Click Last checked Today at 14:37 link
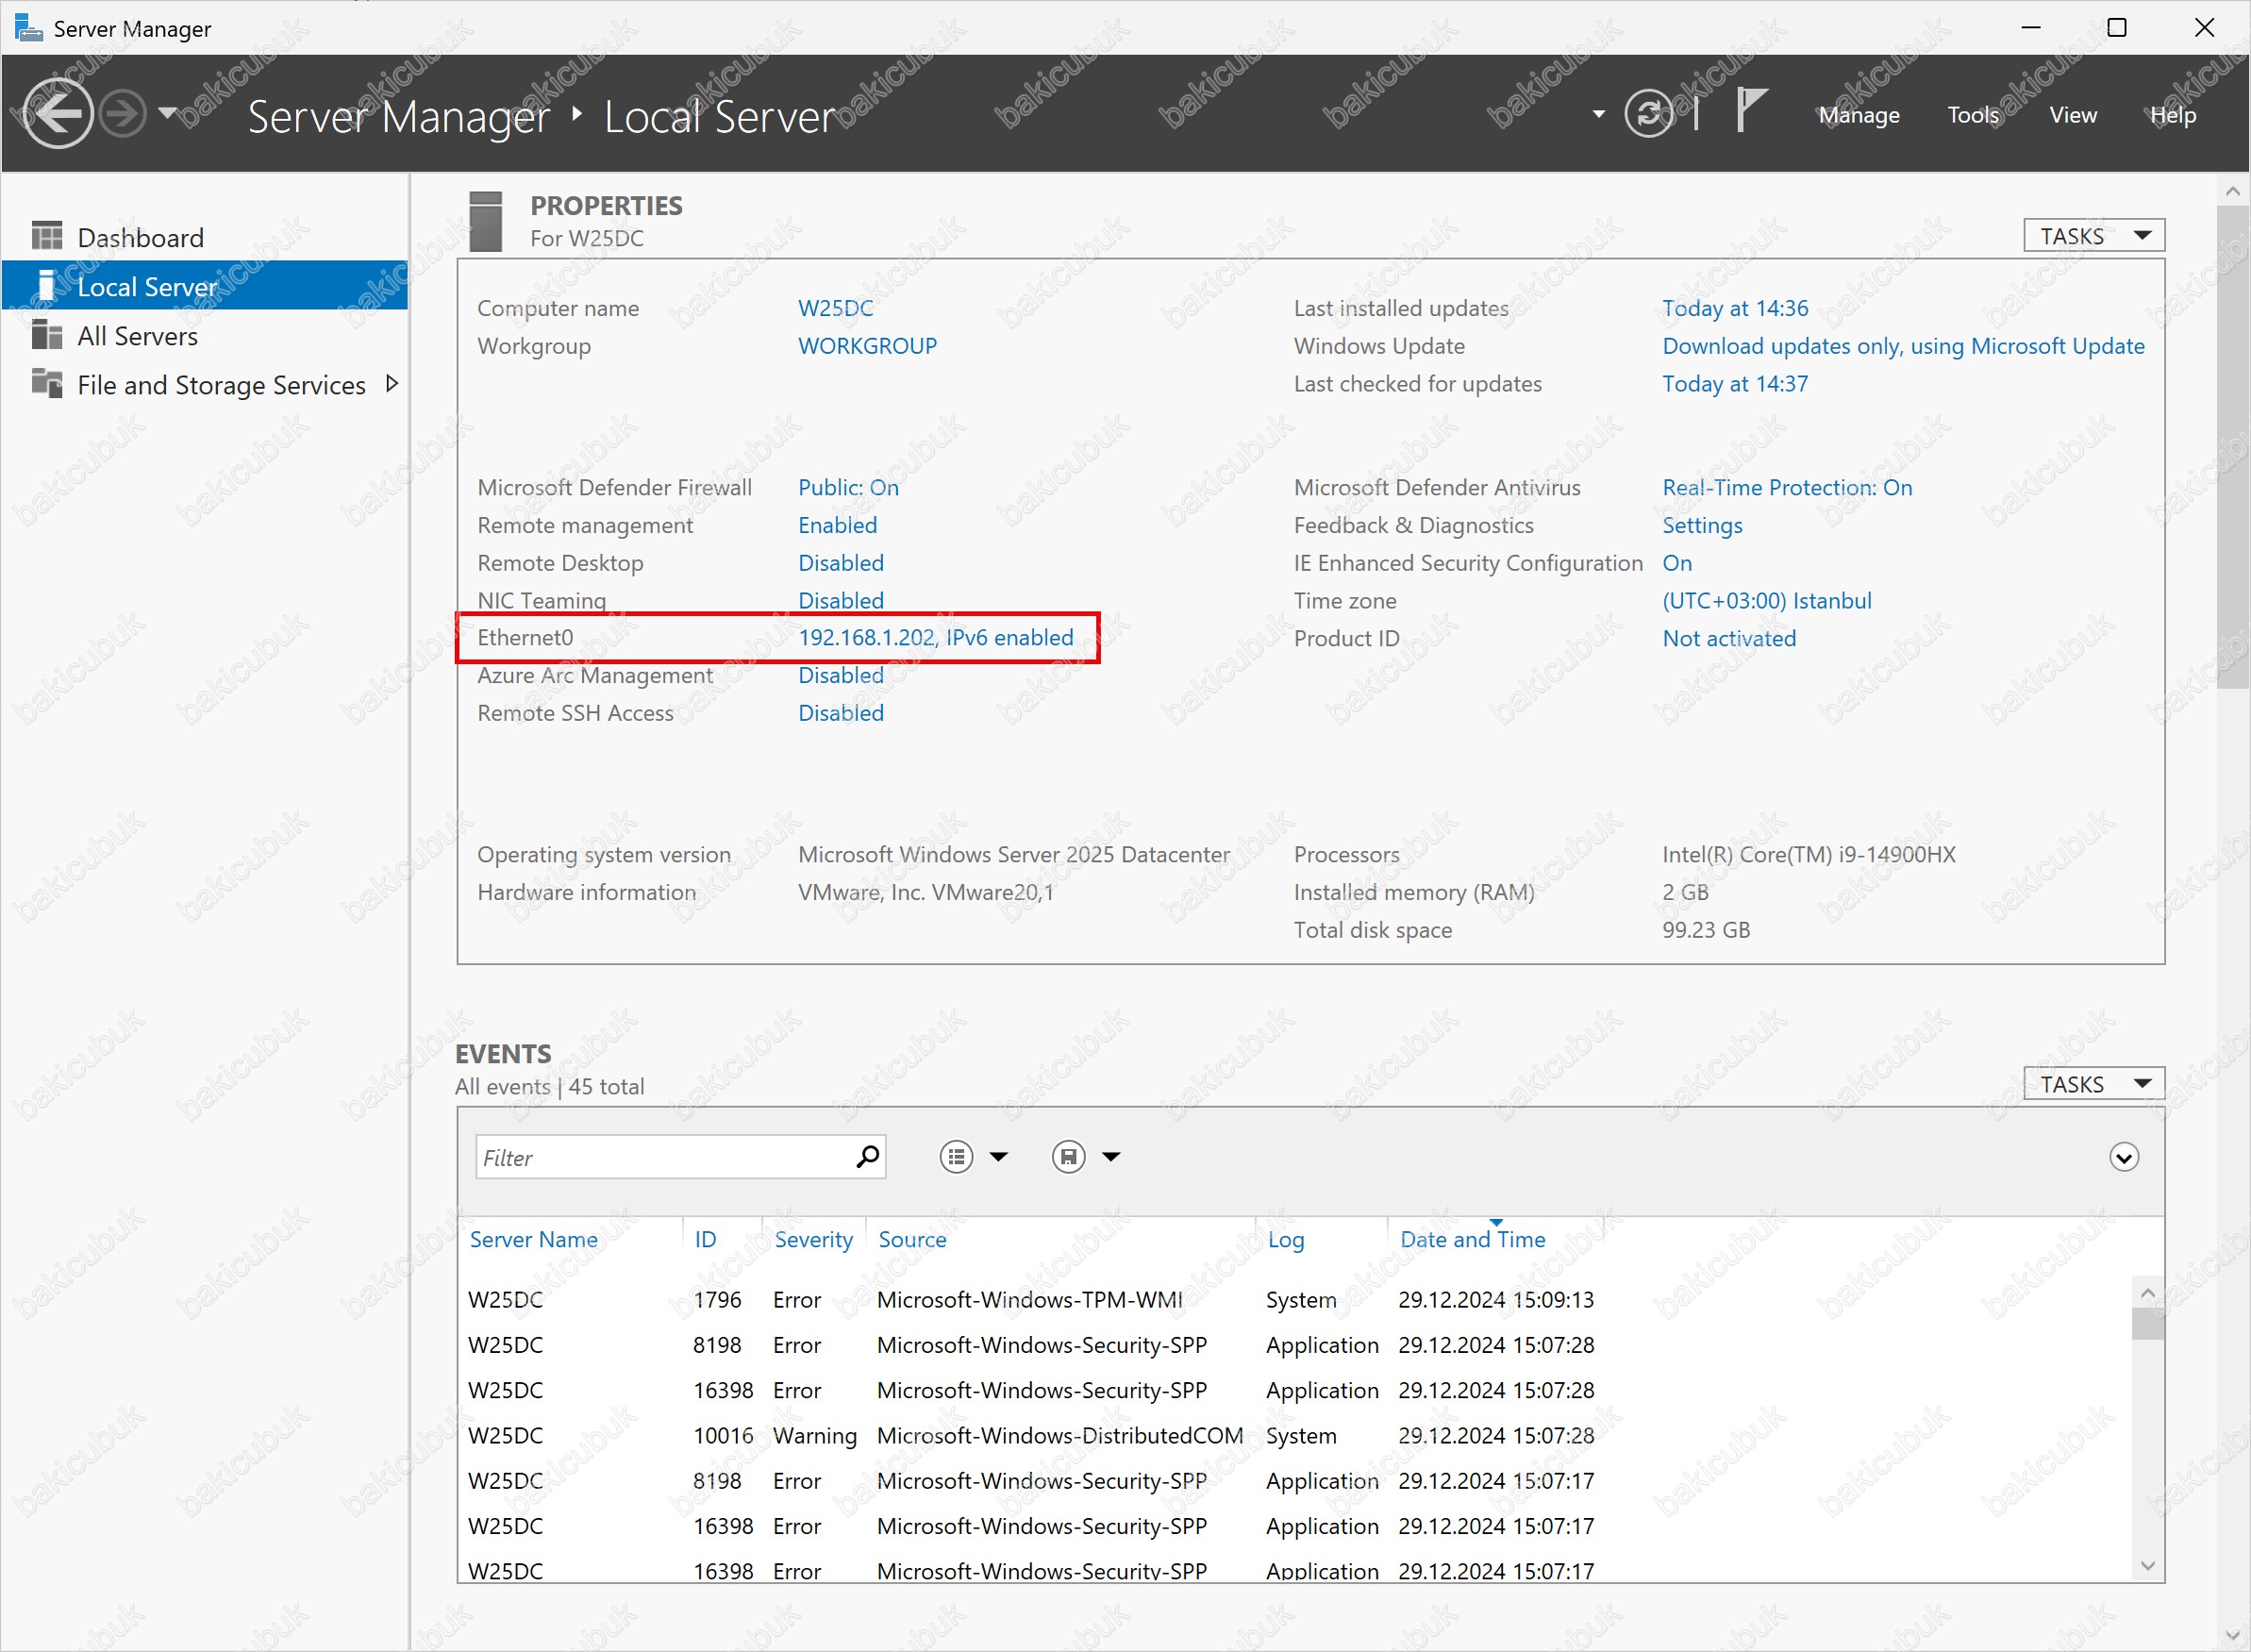The image size is (2251, 1652). pyautogui.click(x=1735, y=384)
